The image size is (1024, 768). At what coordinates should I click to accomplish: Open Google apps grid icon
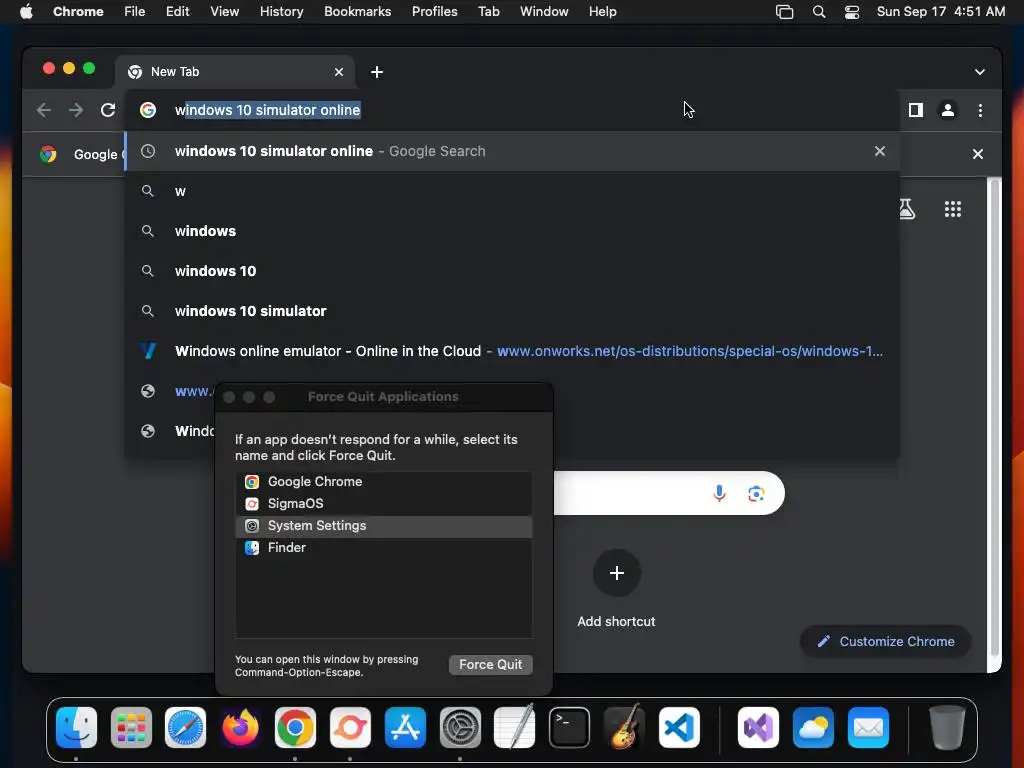click(953, 209)
